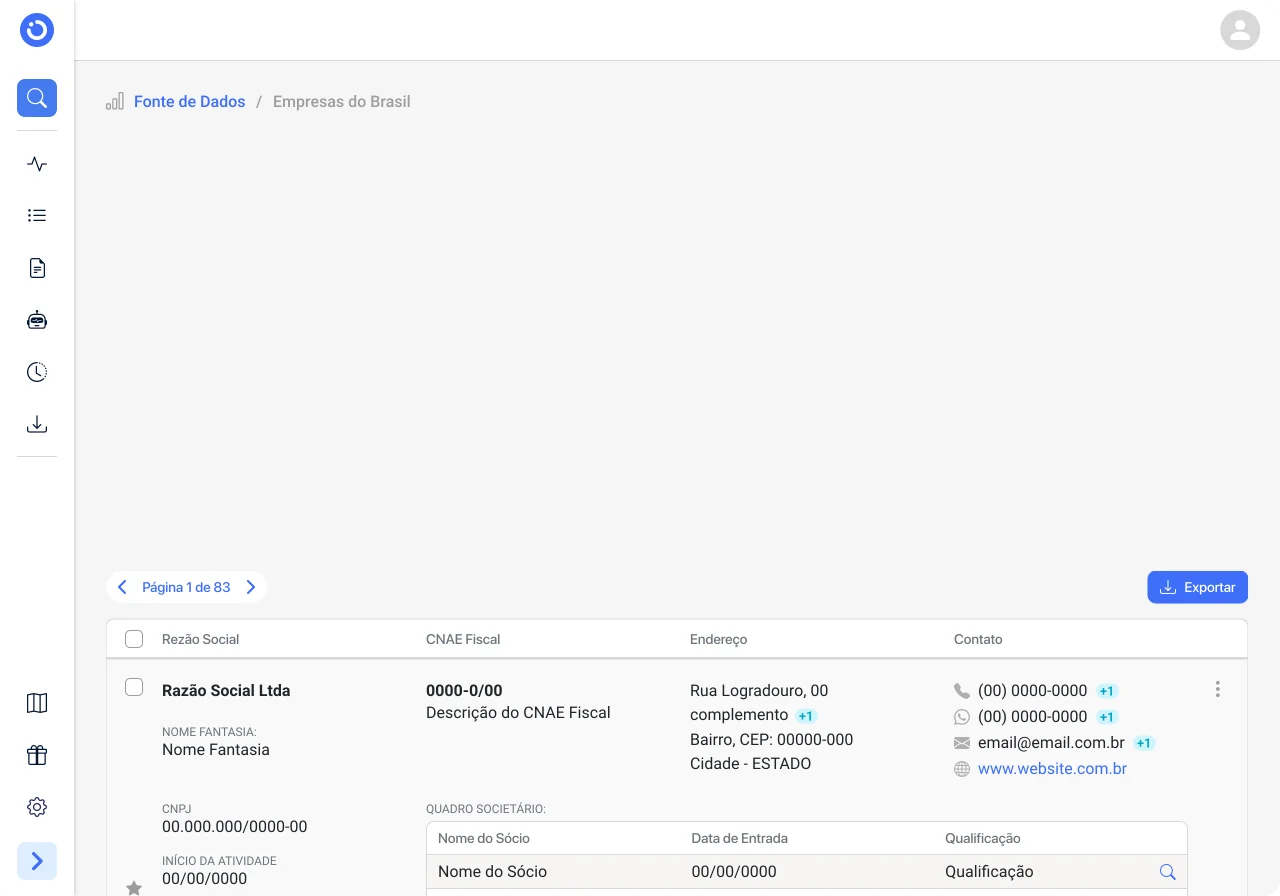Show additional phone numbers via +1 badge
Viewport: 1280px width, 896px height.
(x=1106, y=691)
